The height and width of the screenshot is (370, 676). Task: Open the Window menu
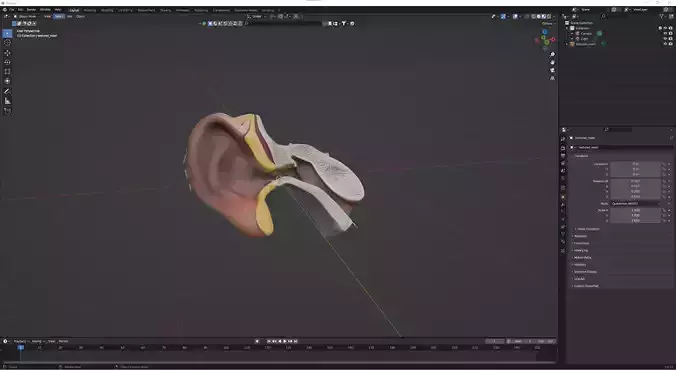click(x=45, y=9)
